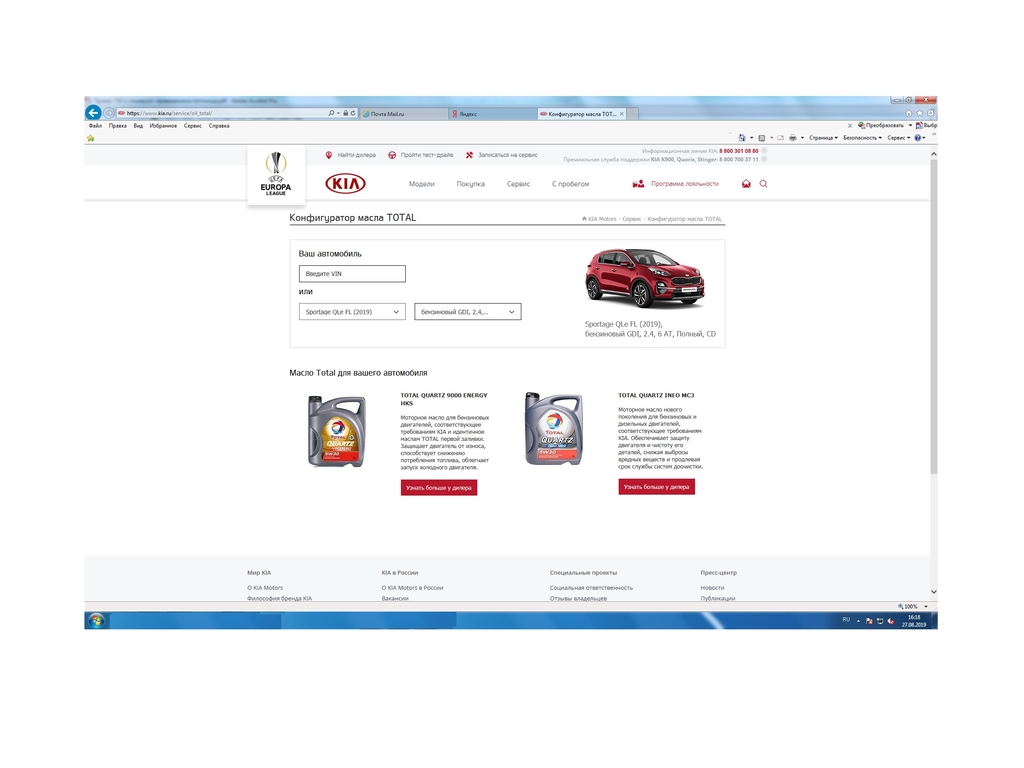Expand the Сервис command bar dropdown
The height and width of the screenshot is (768, 1024).
tap(899, 138)
